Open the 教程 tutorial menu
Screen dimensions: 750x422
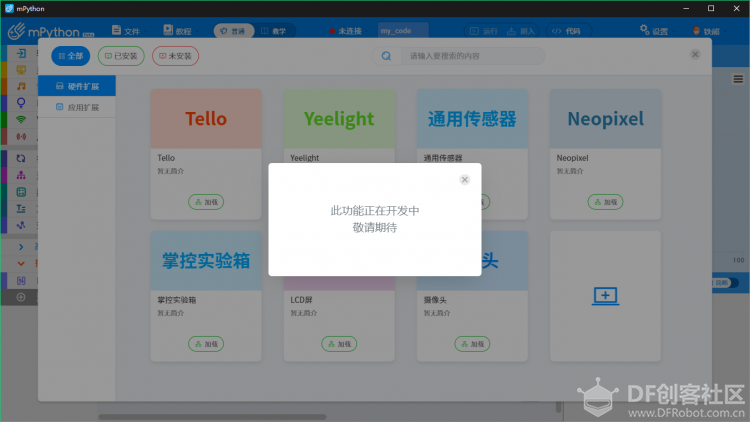[178, 31]
